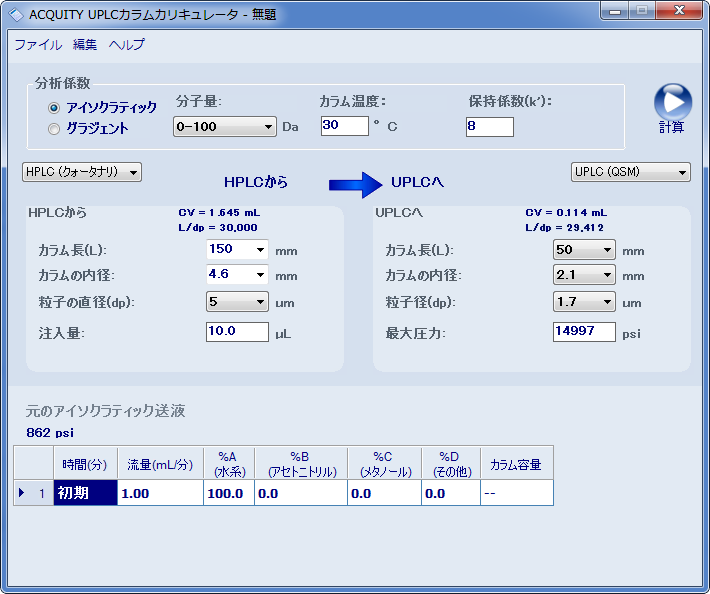Open the HPLC (クォータナリ) system dropdown
The height and width of the screenshot is (594, 710).
point(82,172)
